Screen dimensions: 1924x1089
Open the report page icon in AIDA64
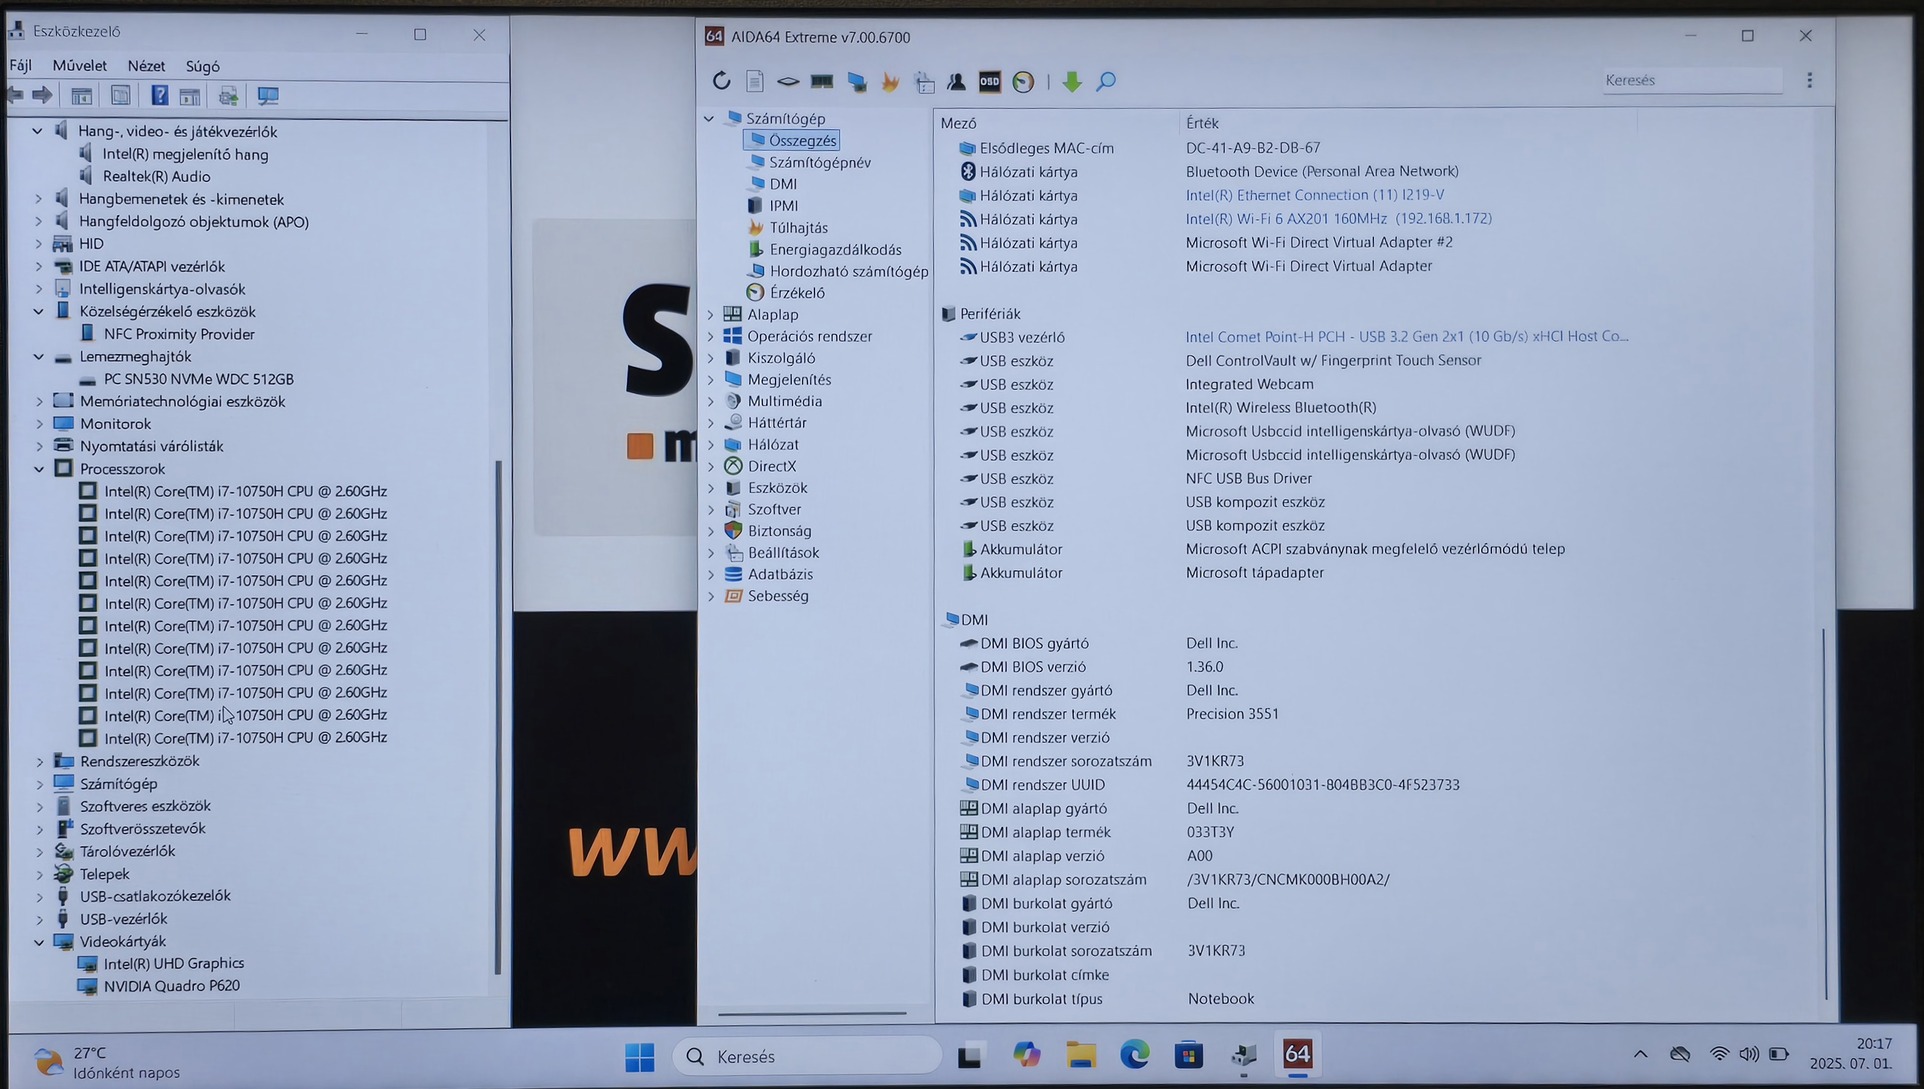pos(755,81)
